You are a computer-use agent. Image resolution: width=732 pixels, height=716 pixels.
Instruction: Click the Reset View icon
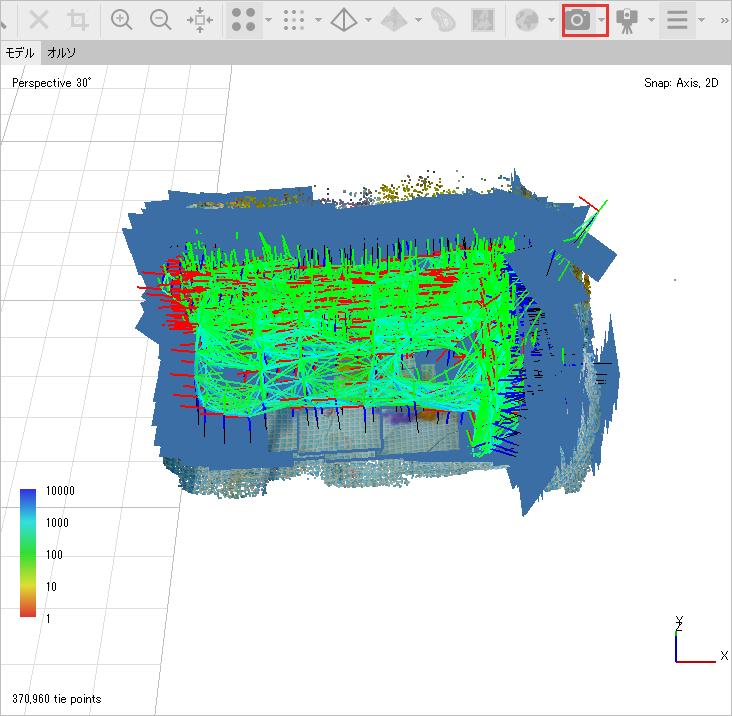click(200, 20)
